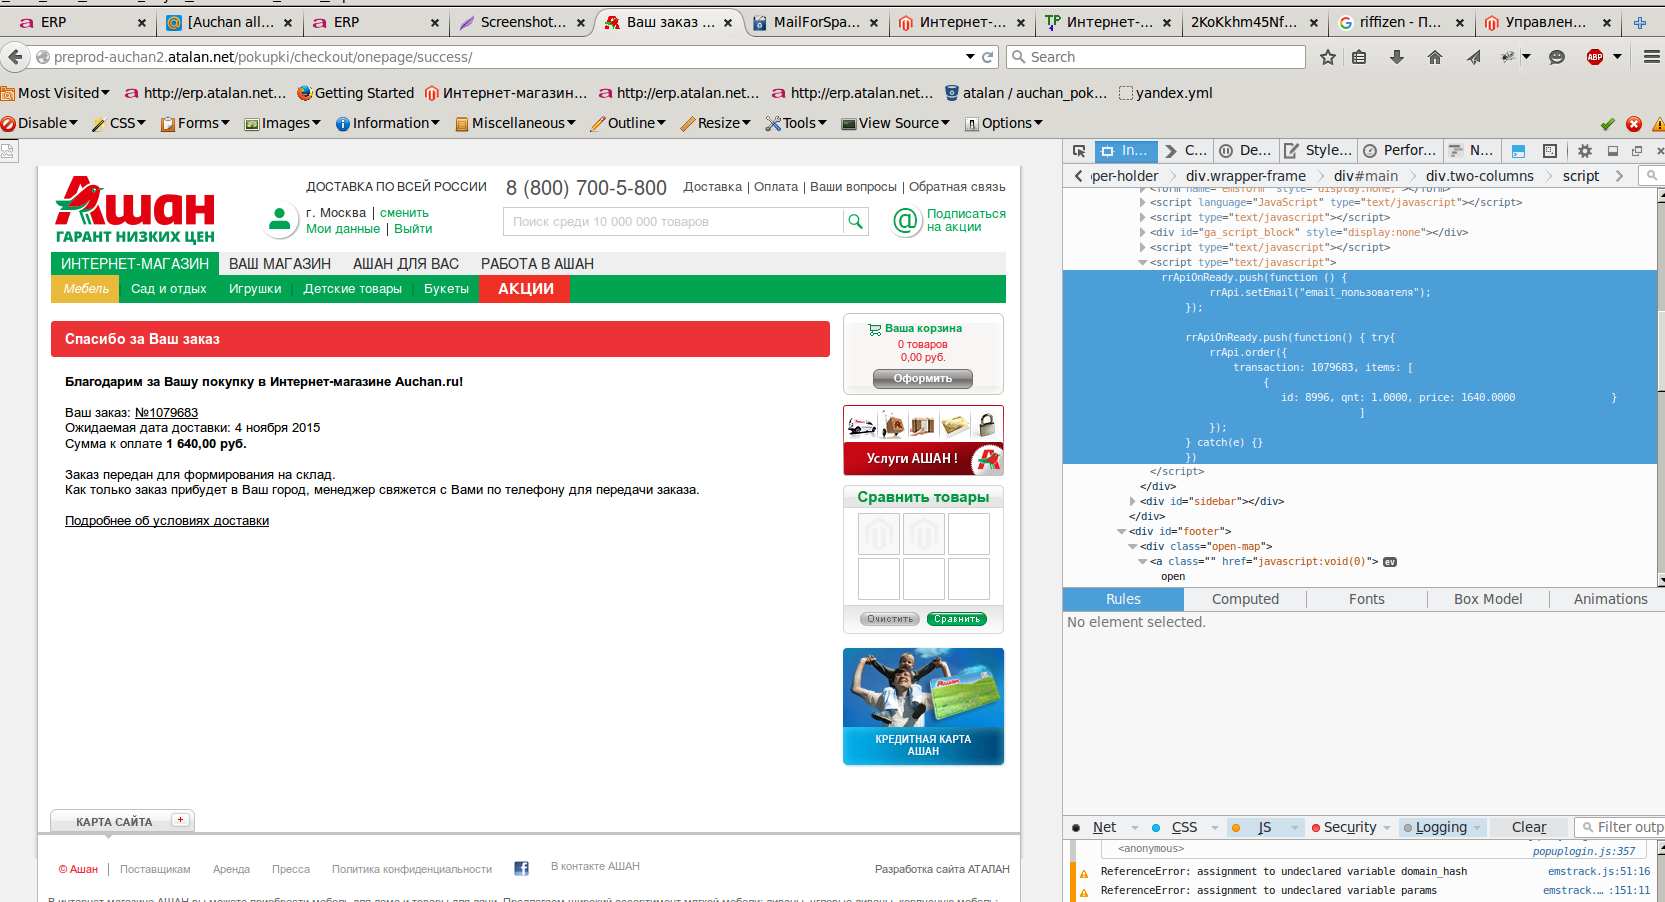Expand the КАРТА САЙТА plus toggle
Viewport: 1665px width, 902px height.
[180, 820]
